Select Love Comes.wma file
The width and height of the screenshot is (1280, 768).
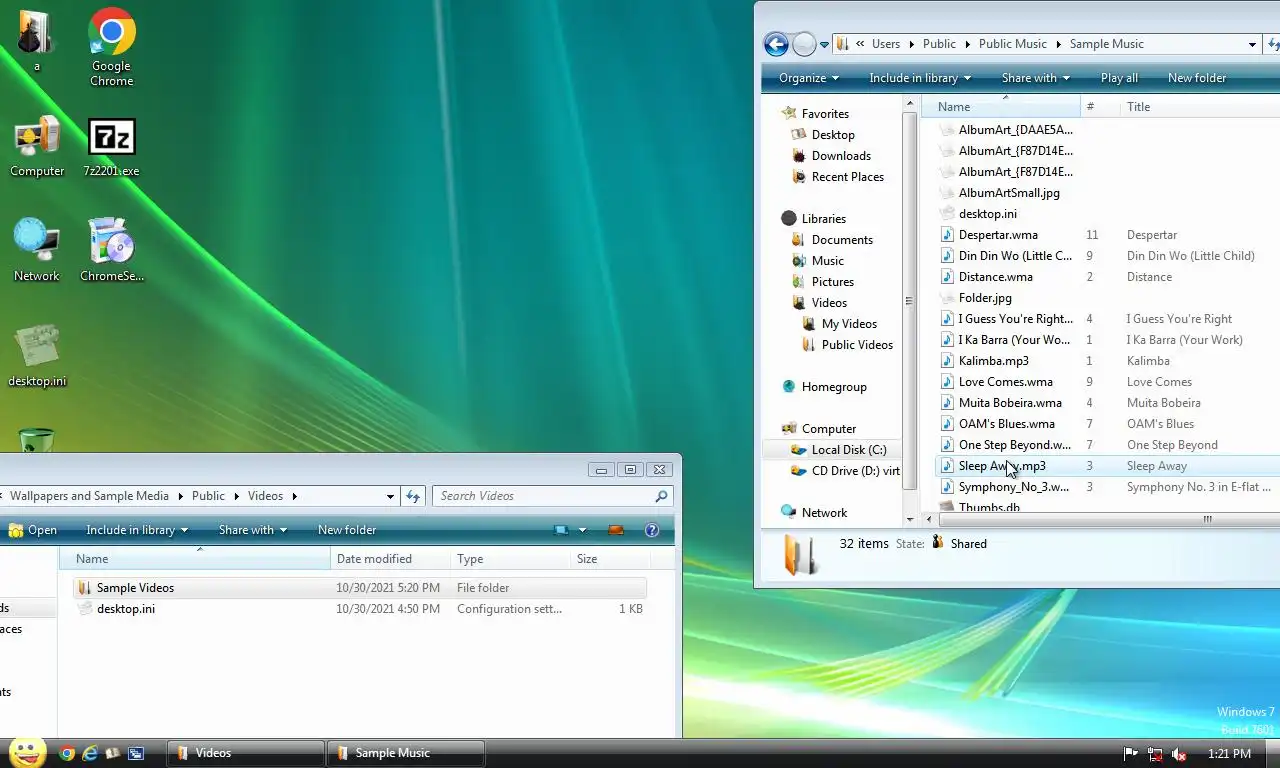(x=1005, y=382)
